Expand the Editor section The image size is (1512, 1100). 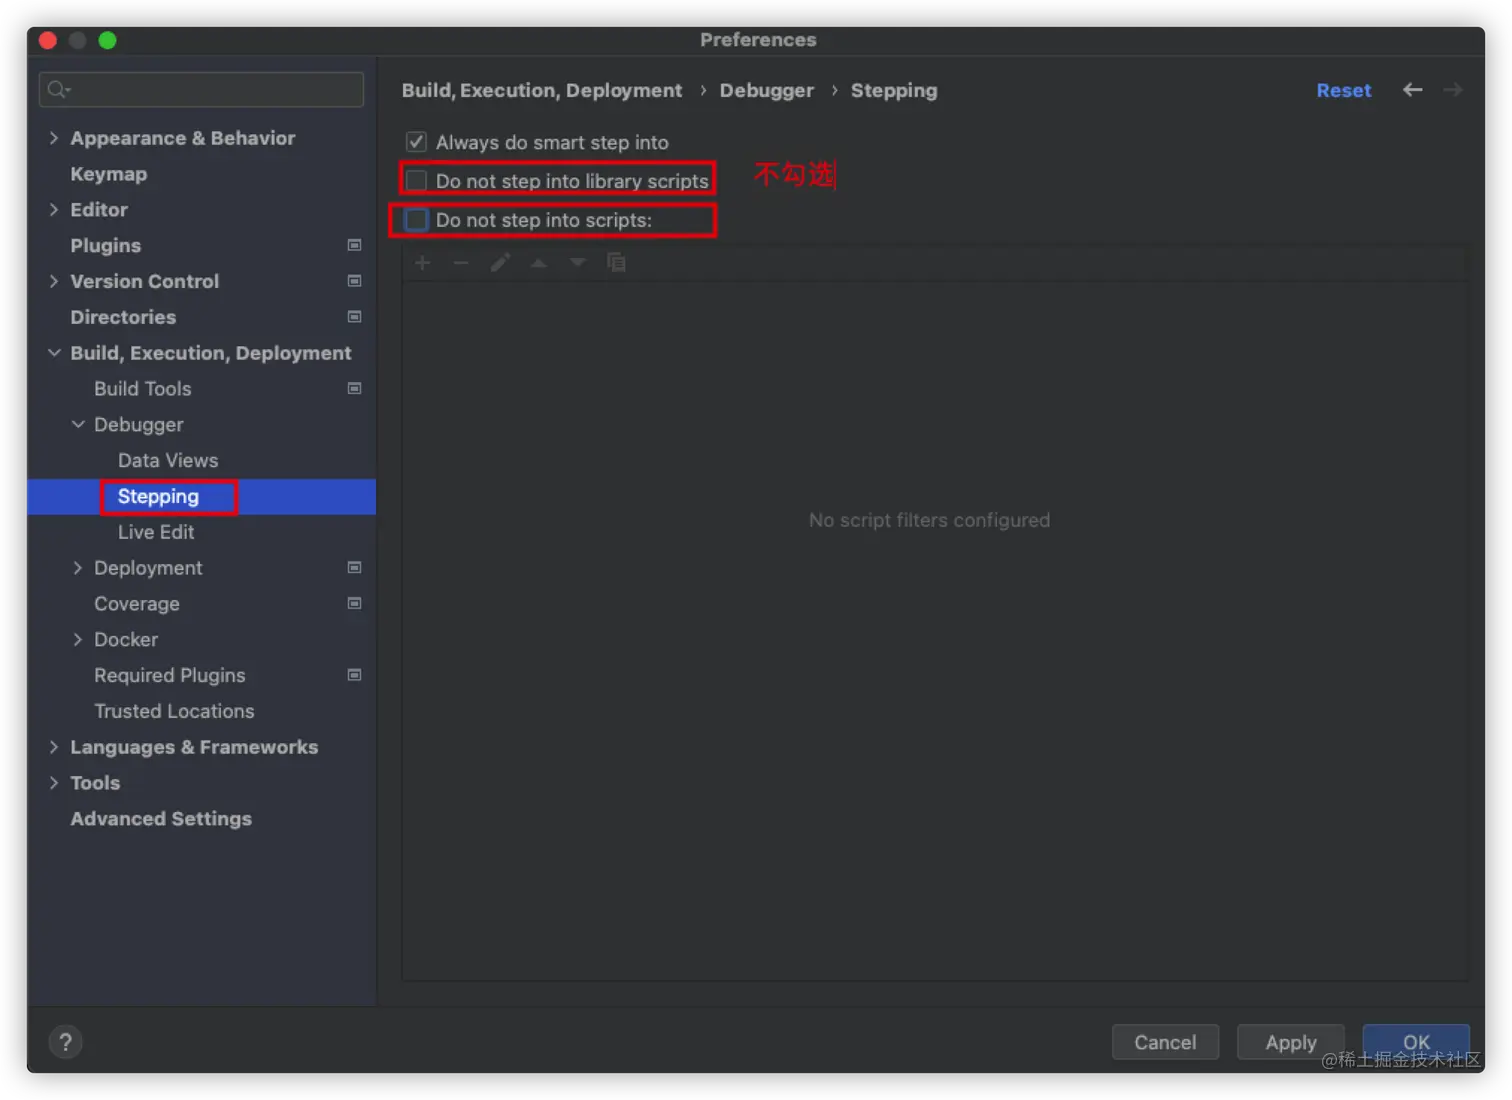click(x=54, y=210)
